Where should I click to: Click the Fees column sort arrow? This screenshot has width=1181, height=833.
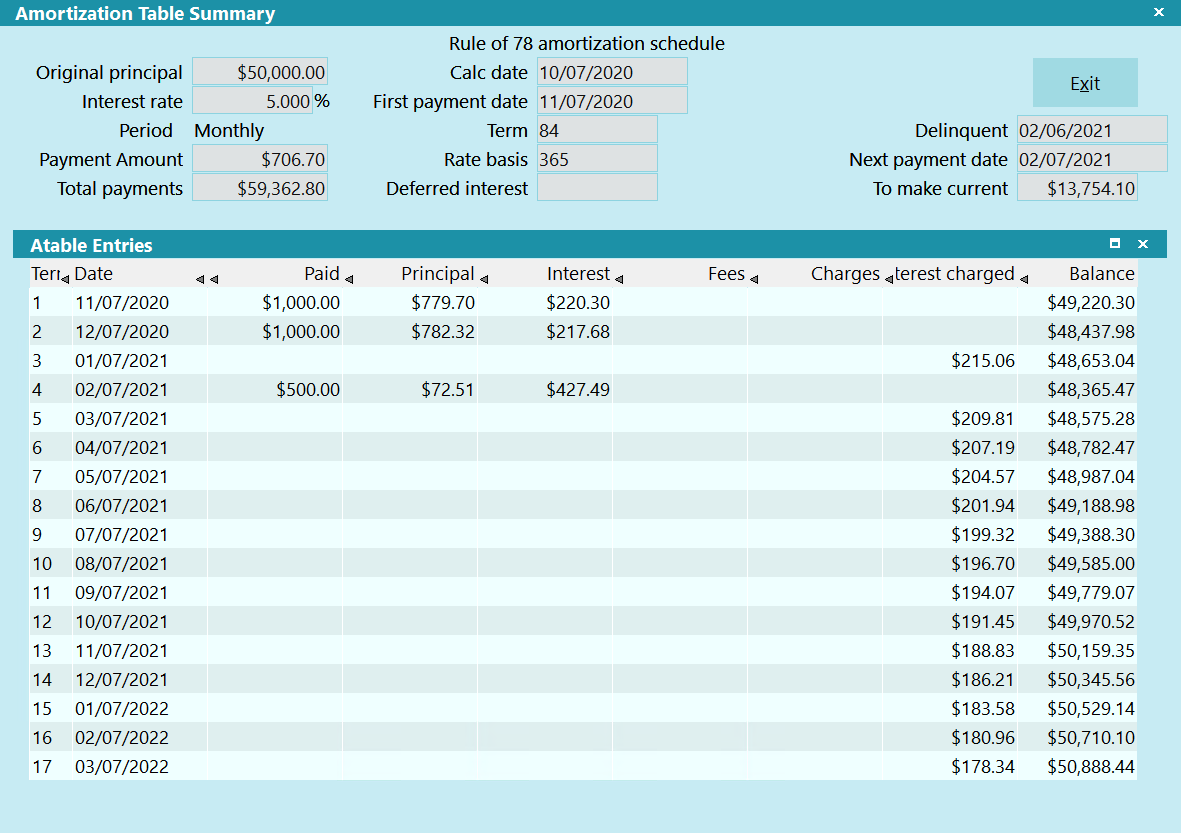point(753,279)
